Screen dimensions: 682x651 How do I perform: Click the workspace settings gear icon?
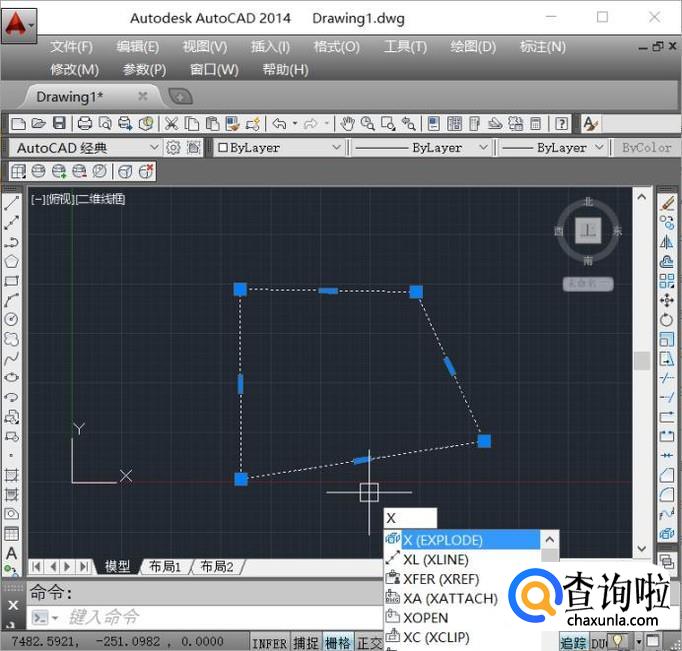pyautogui.click(x=173, y=148)
